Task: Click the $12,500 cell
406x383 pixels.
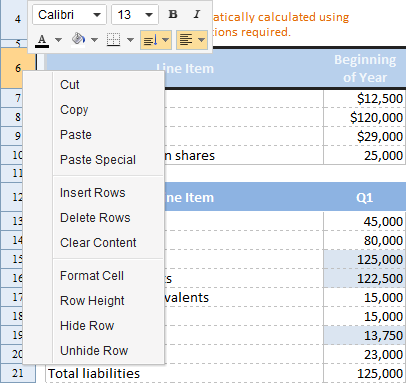Action: [x=364, y=98]
